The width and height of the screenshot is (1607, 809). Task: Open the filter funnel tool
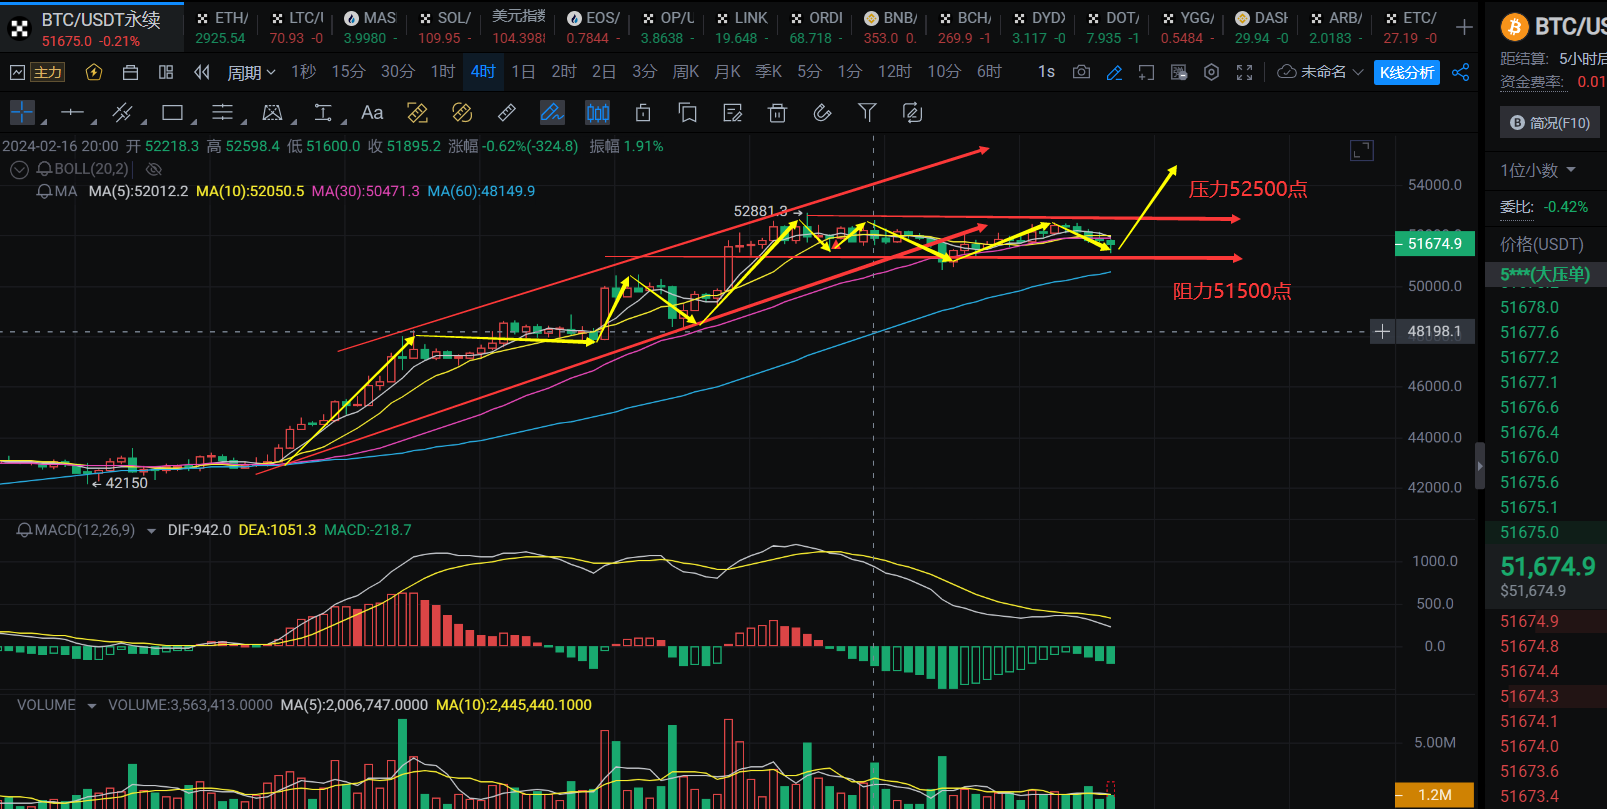click(x=867, y=113)
